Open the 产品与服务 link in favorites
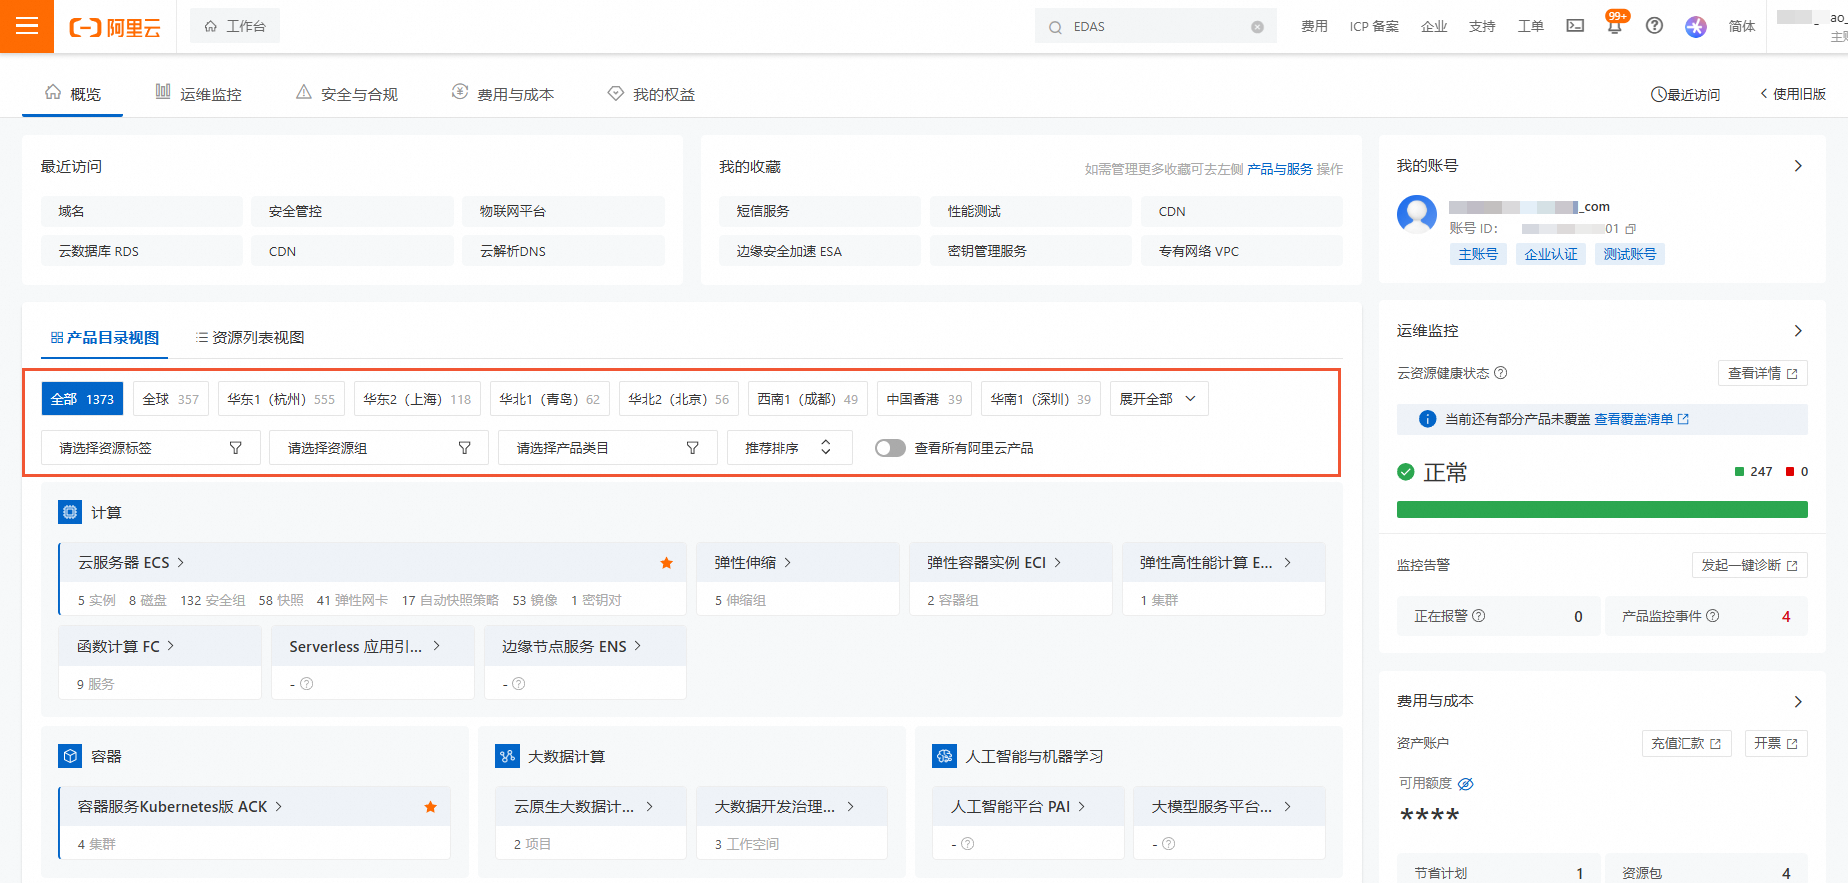 click(1279, 169)
